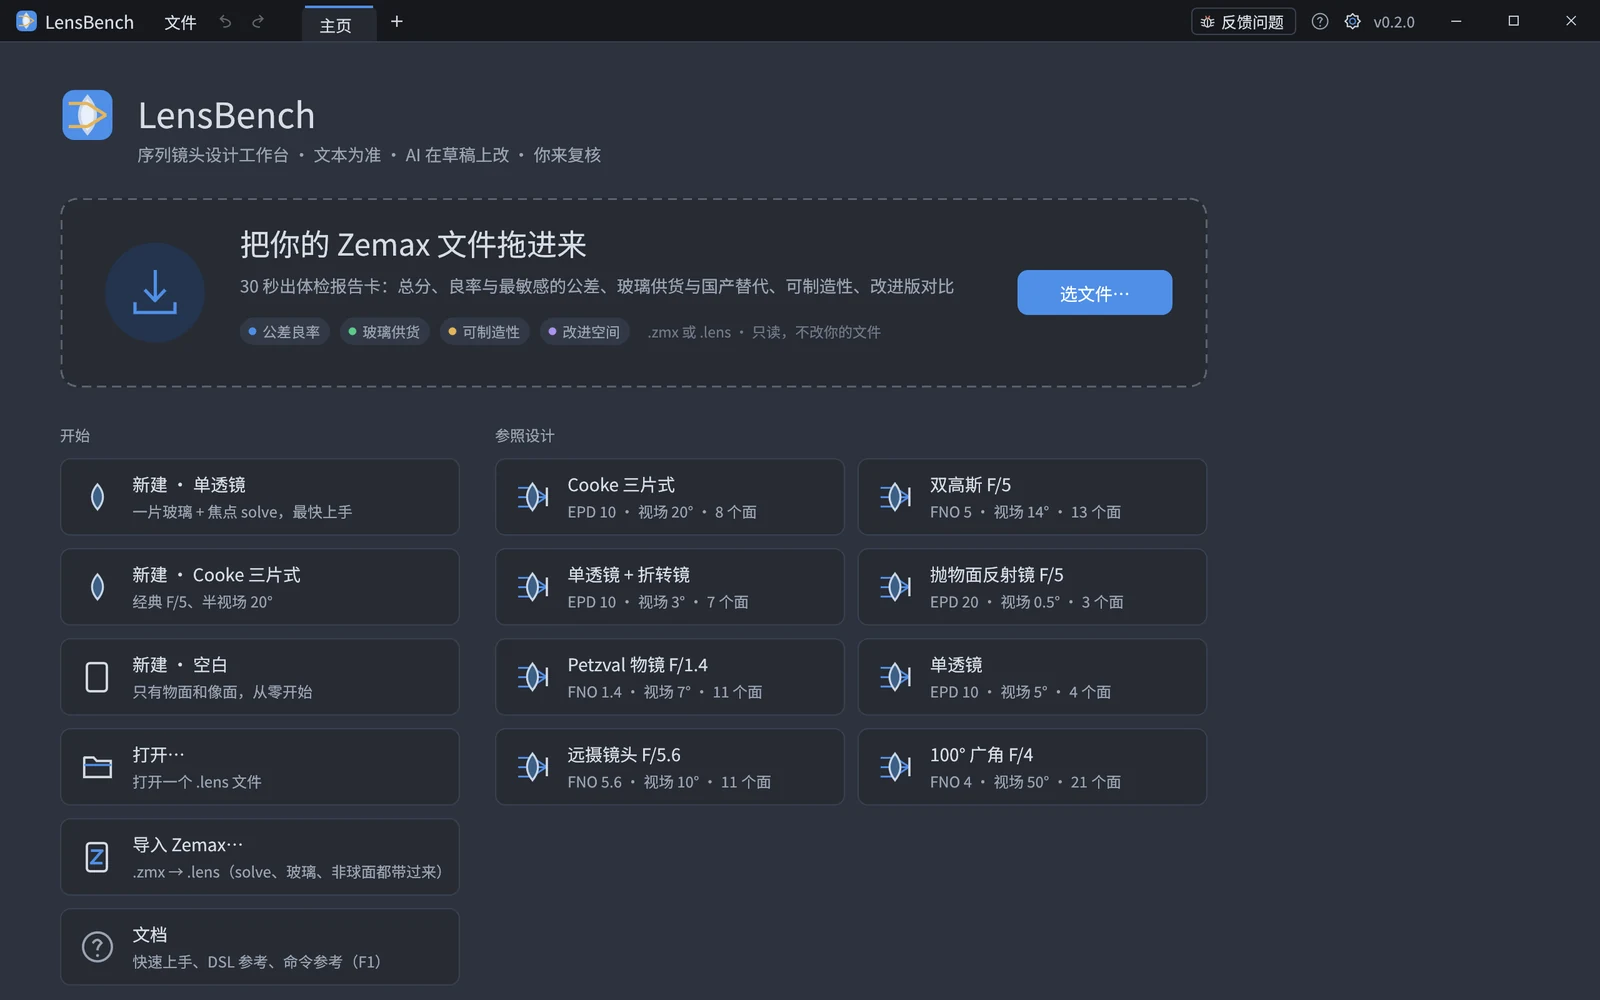Click the text 快速上手、DSL 参考、命令参考（F1）
The height and width of the screenshot is (1000, 1600).
pyautogui.click(x=257, y=962)
